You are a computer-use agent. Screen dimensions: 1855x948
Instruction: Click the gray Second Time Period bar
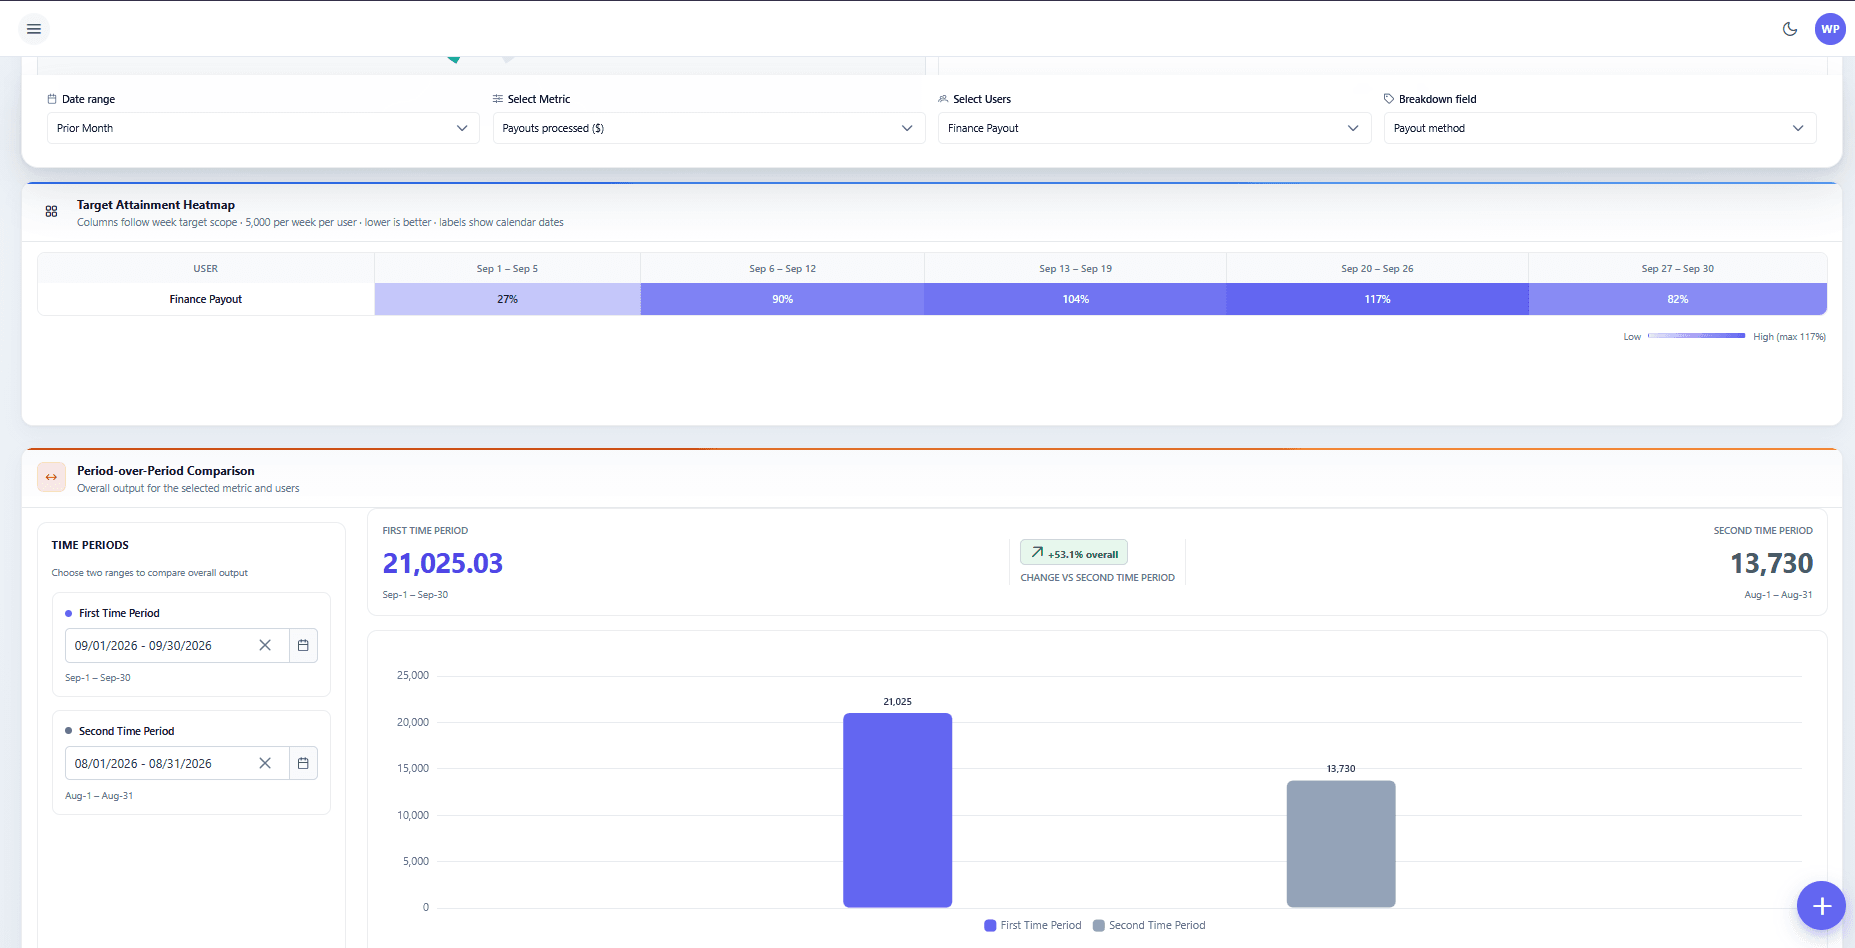(1341, 844)
